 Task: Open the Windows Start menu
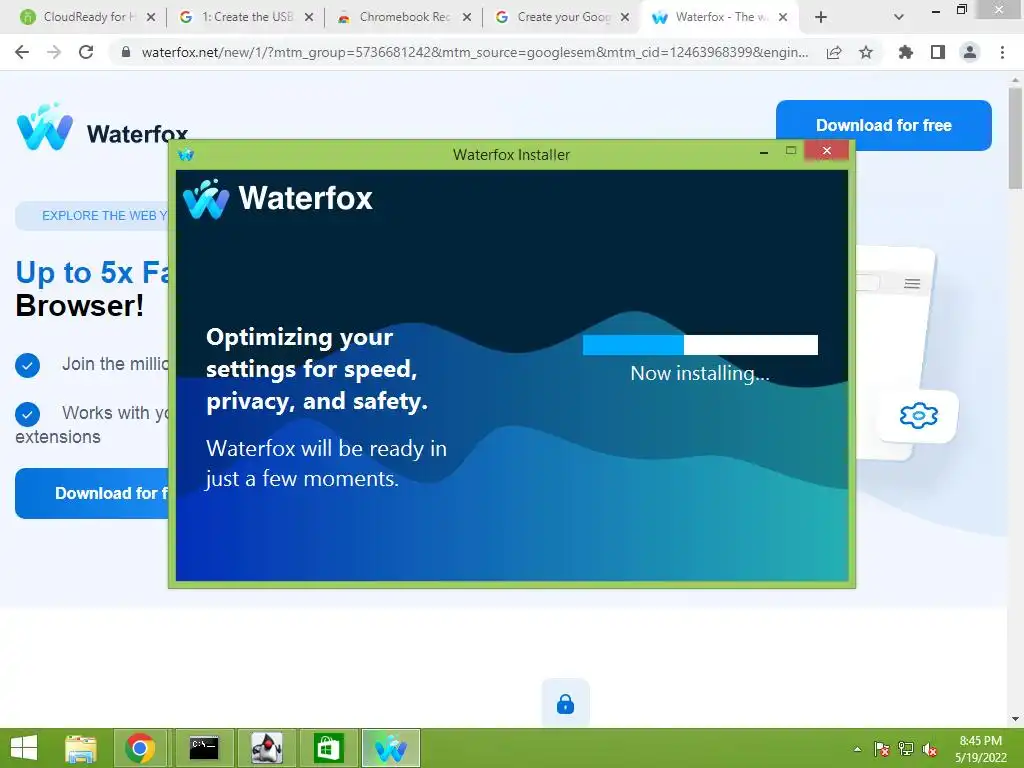click(x=24, y=748)
